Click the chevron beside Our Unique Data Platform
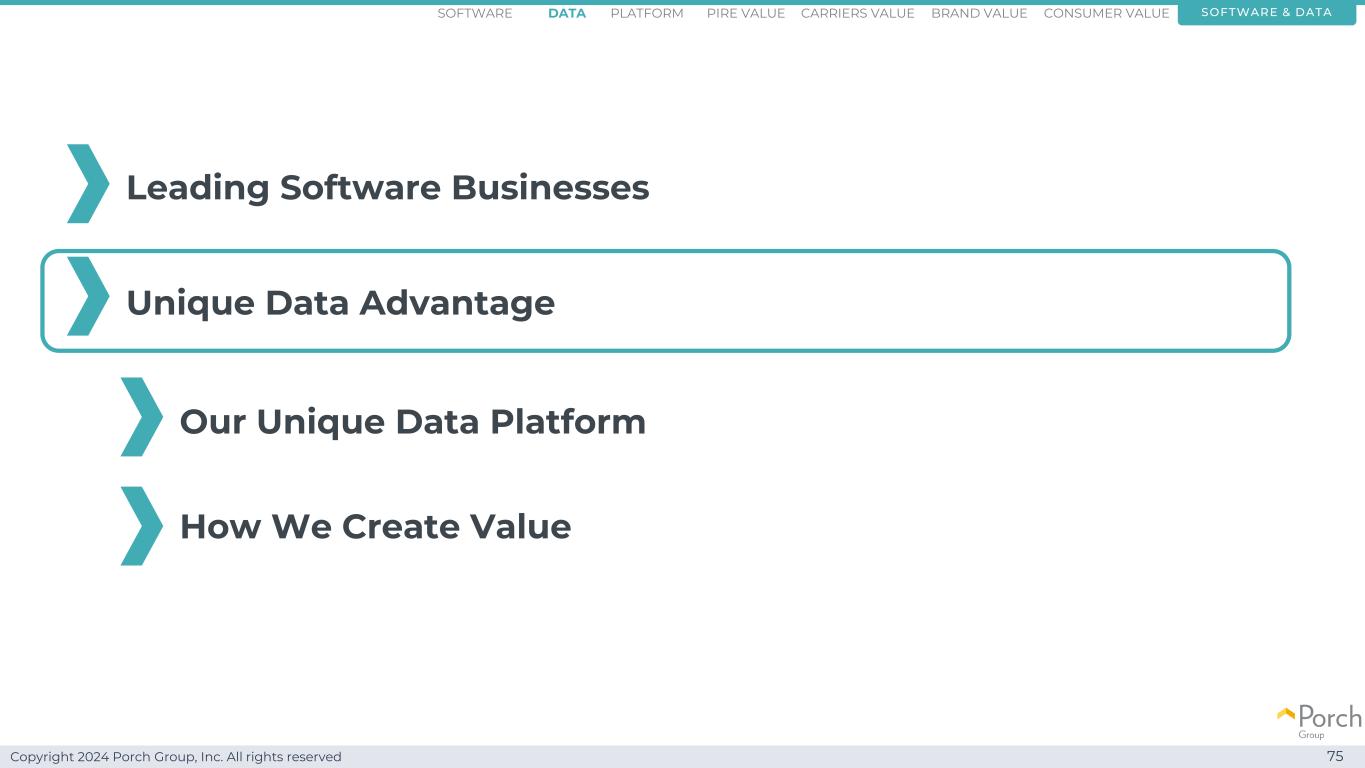 [141, 417]
